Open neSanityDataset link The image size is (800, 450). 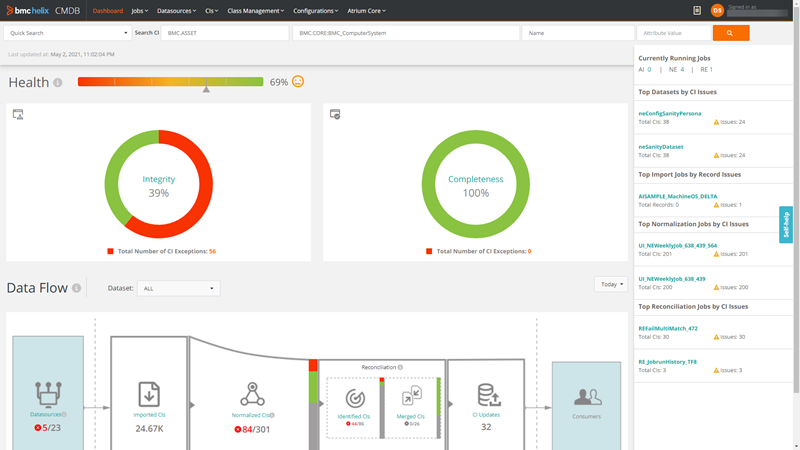click(x=661, y=146)
